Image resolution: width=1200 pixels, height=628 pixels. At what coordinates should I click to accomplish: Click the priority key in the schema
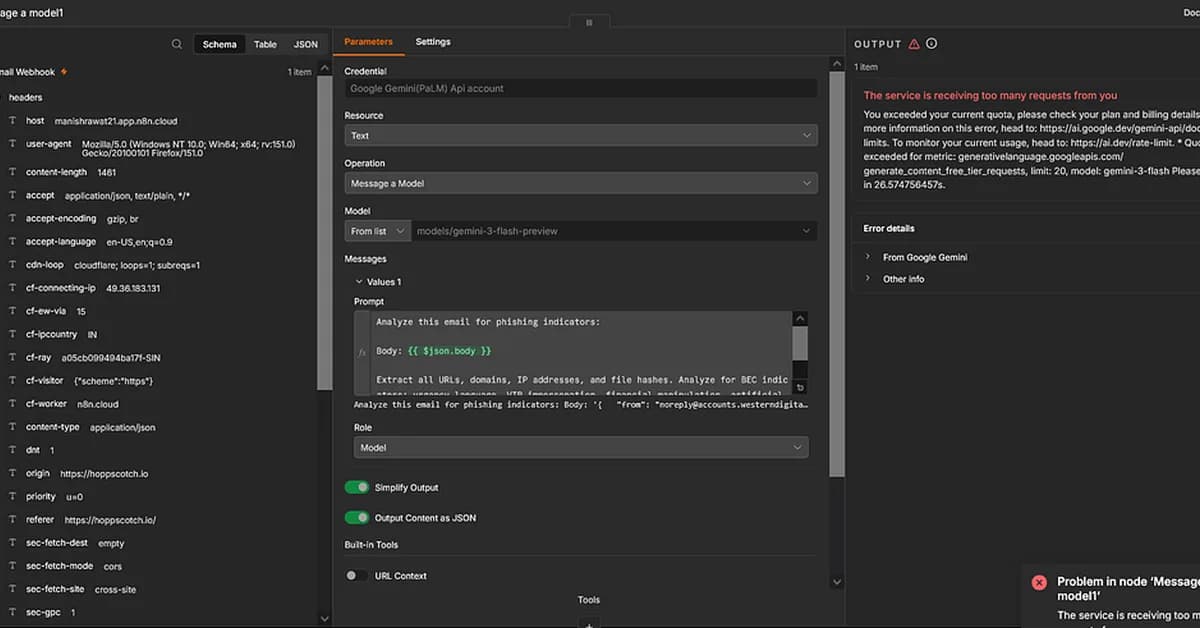[41, 496]
